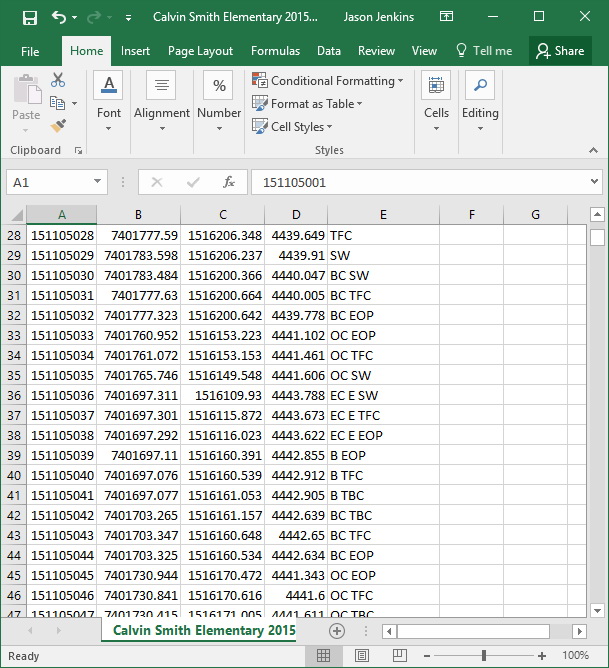Click the Ribbon Display Options icon
This screenshot has width=609, height=668.
(x=446, y=17)
